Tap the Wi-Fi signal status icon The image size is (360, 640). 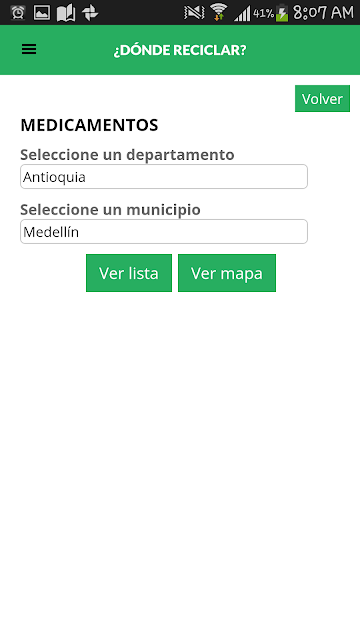pos(219,12)
